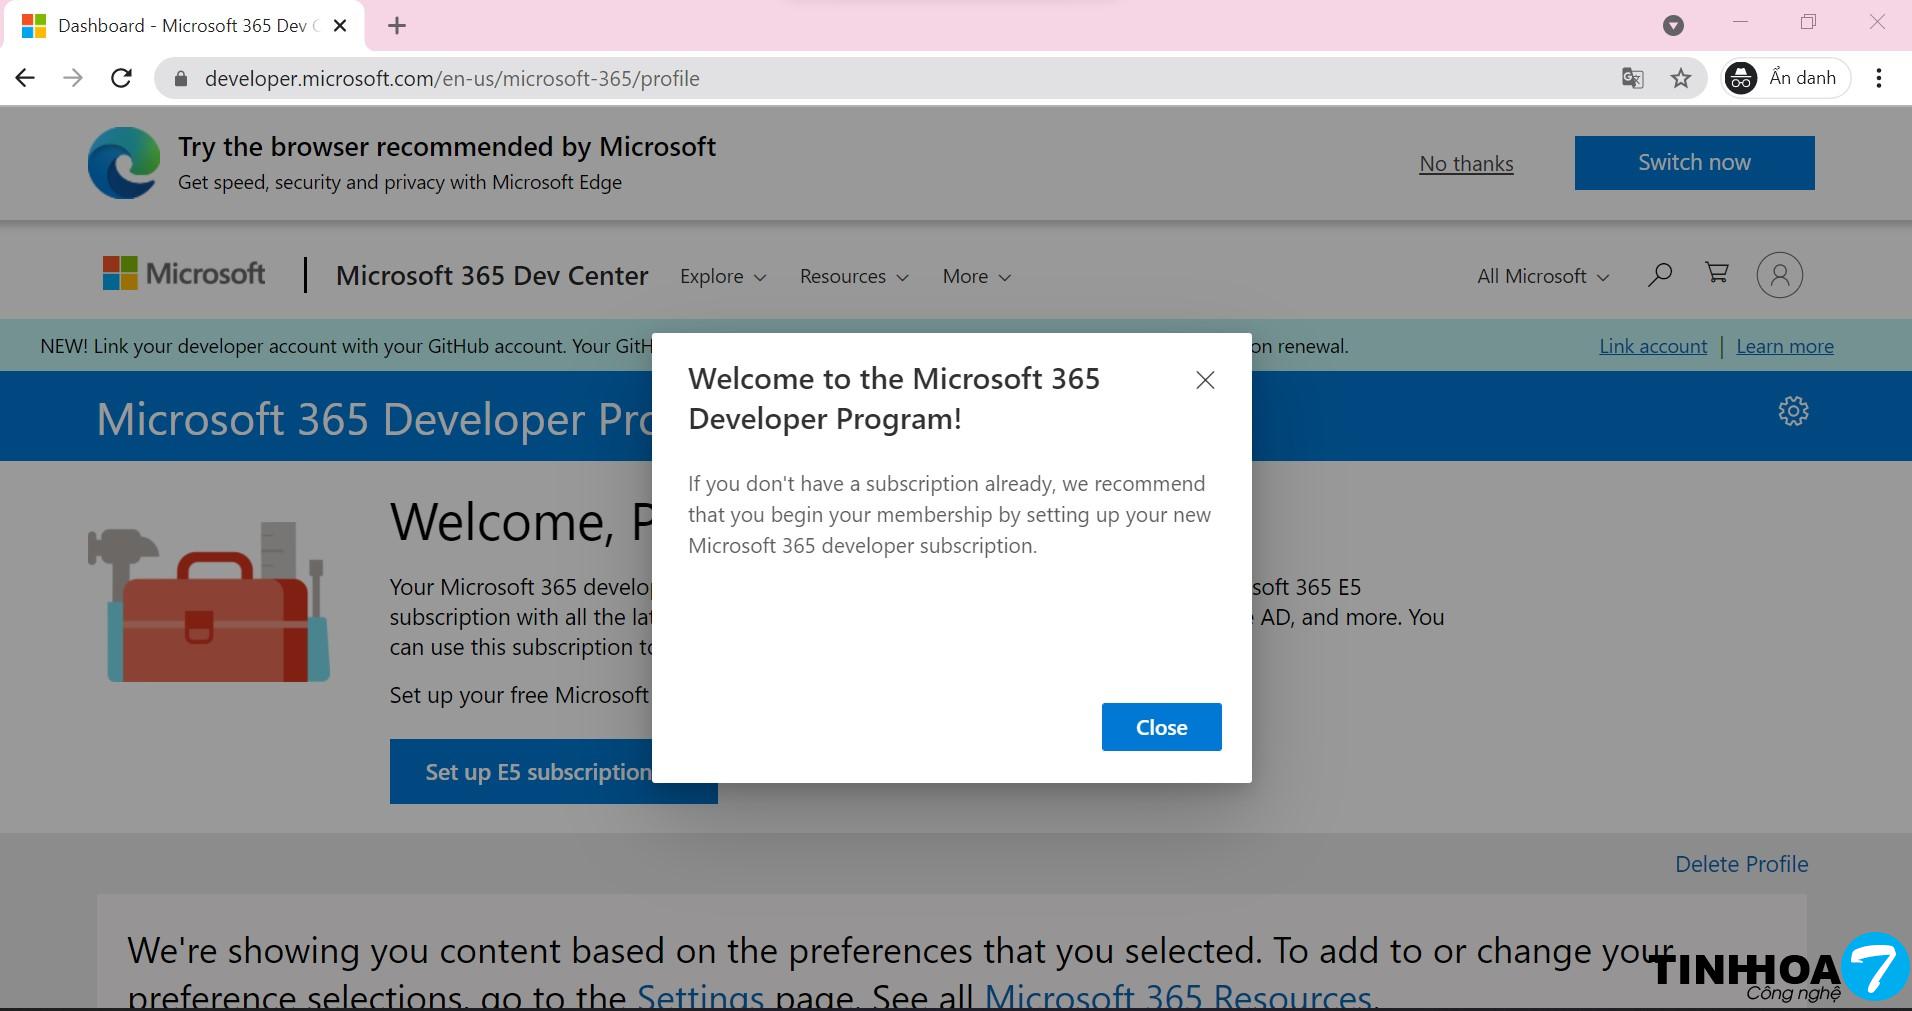This screenshot has width=1912, height=1011.
Task: Open the user account profile icon
Action: click(x=1779, y=275)
